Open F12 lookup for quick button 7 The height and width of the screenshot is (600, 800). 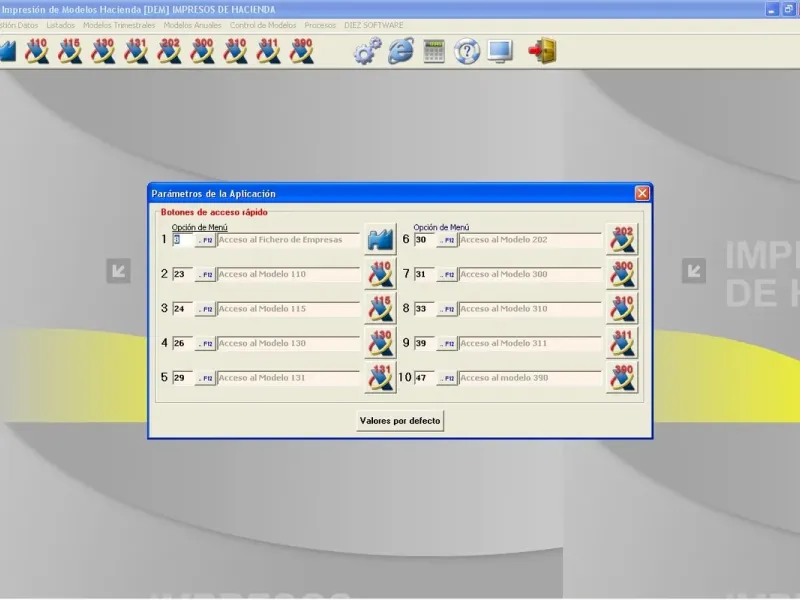(447, 274)
